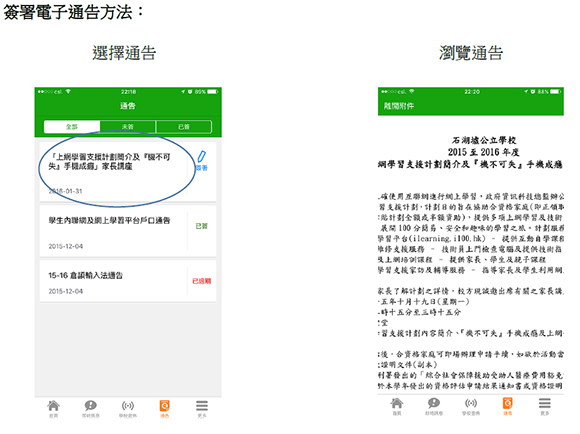The image size is (580, 434).
Task: Tap the green 已簽 status label
Action: (202, 226)
